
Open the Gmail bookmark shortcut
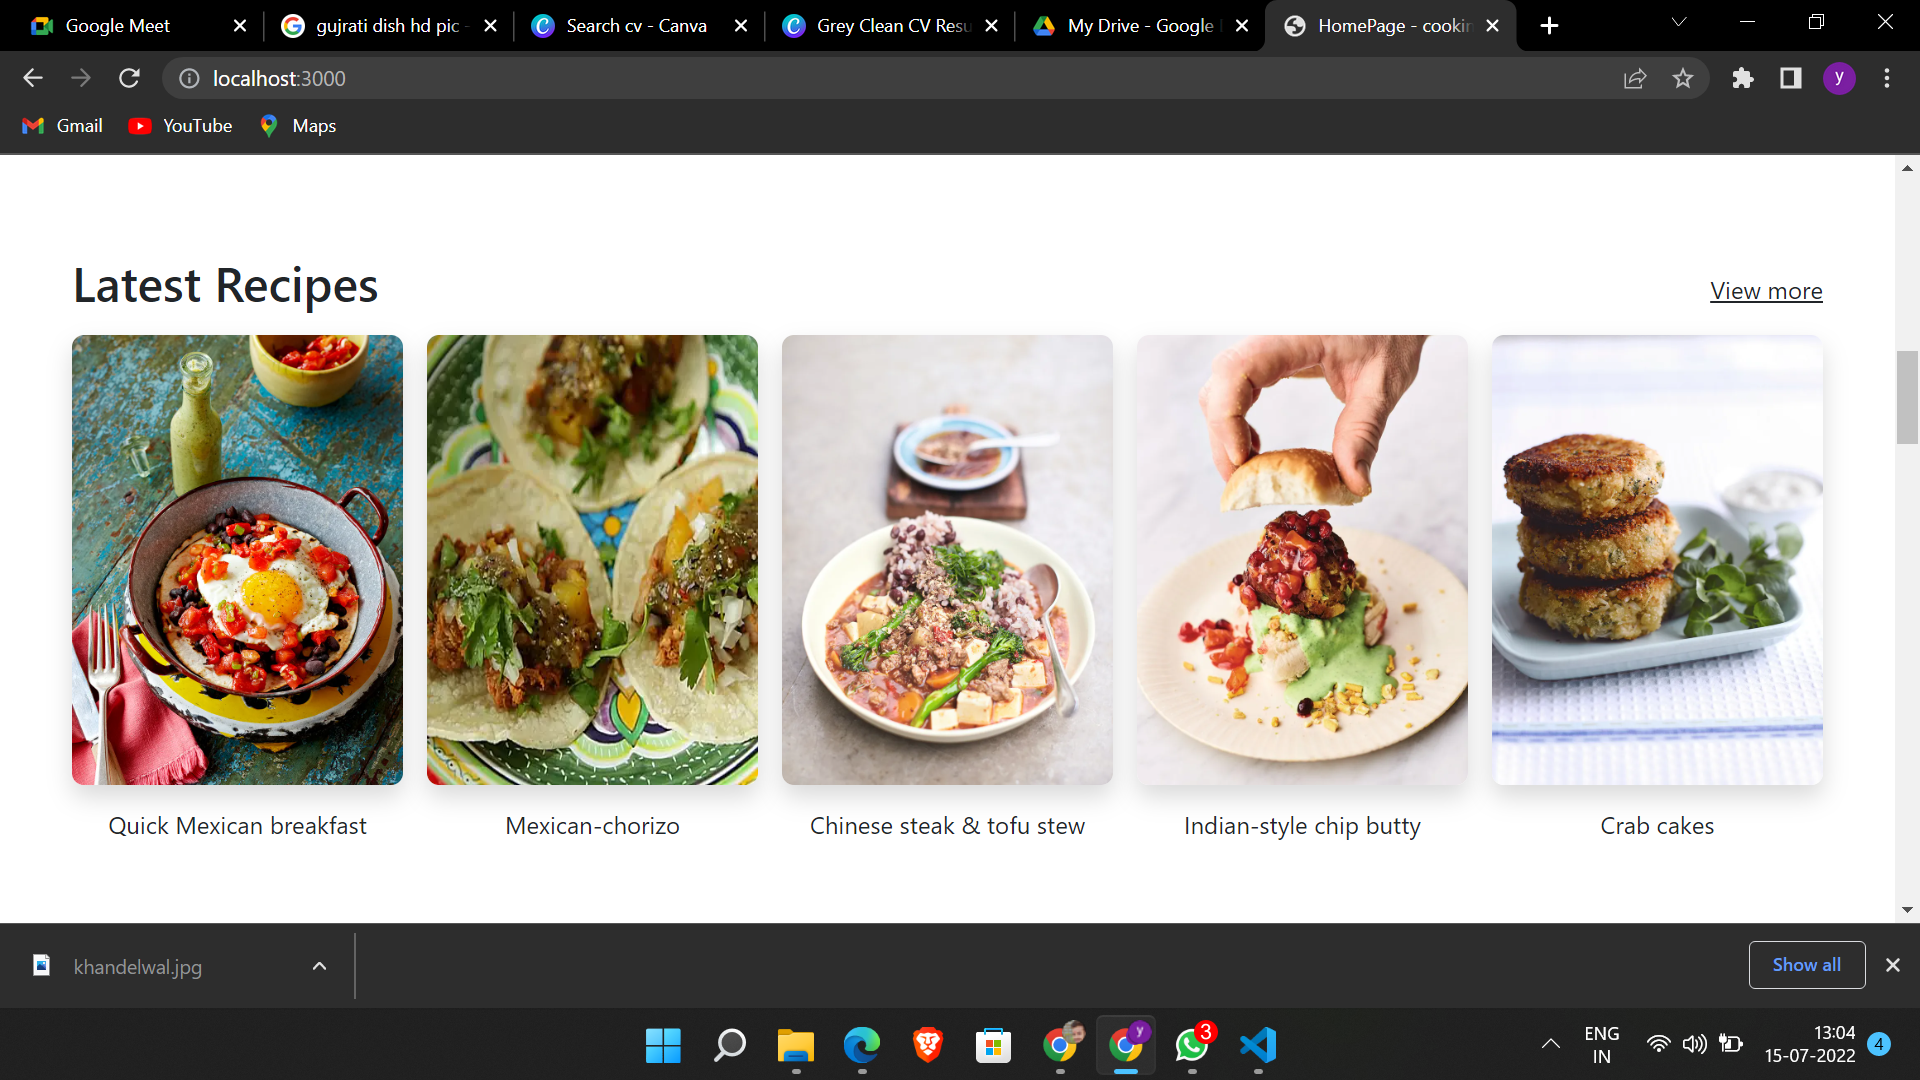click(61, 125)
